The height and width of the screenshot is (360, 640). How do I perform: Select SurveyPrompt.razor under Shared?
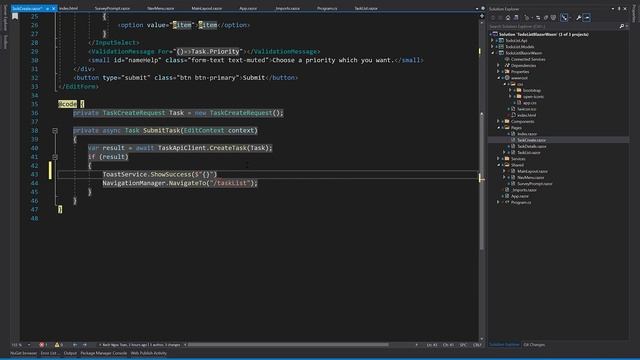coord(534,184)
